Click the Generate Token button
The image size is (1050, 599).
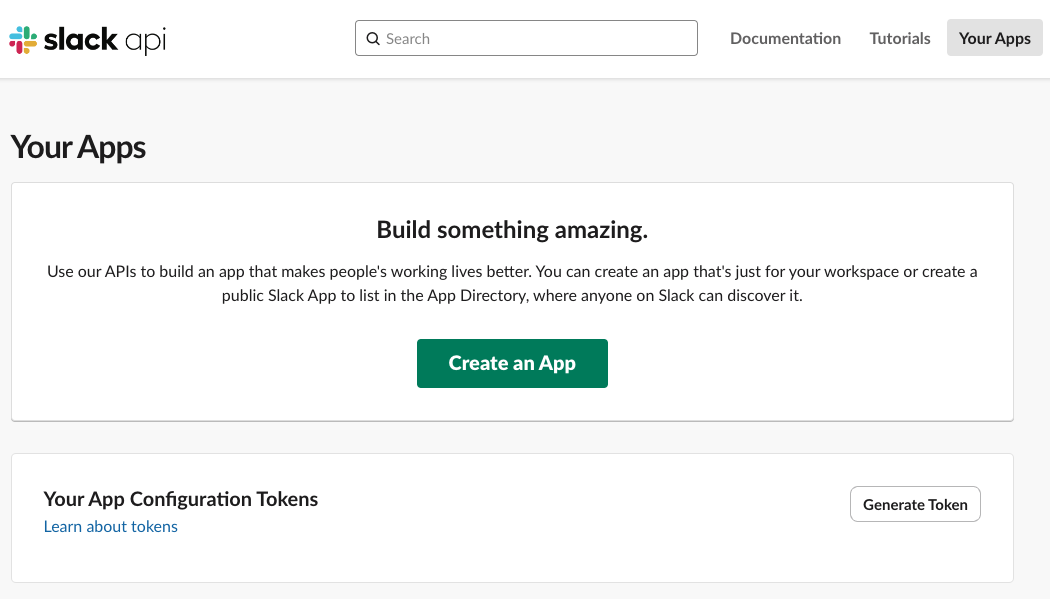tap(915, 504)
